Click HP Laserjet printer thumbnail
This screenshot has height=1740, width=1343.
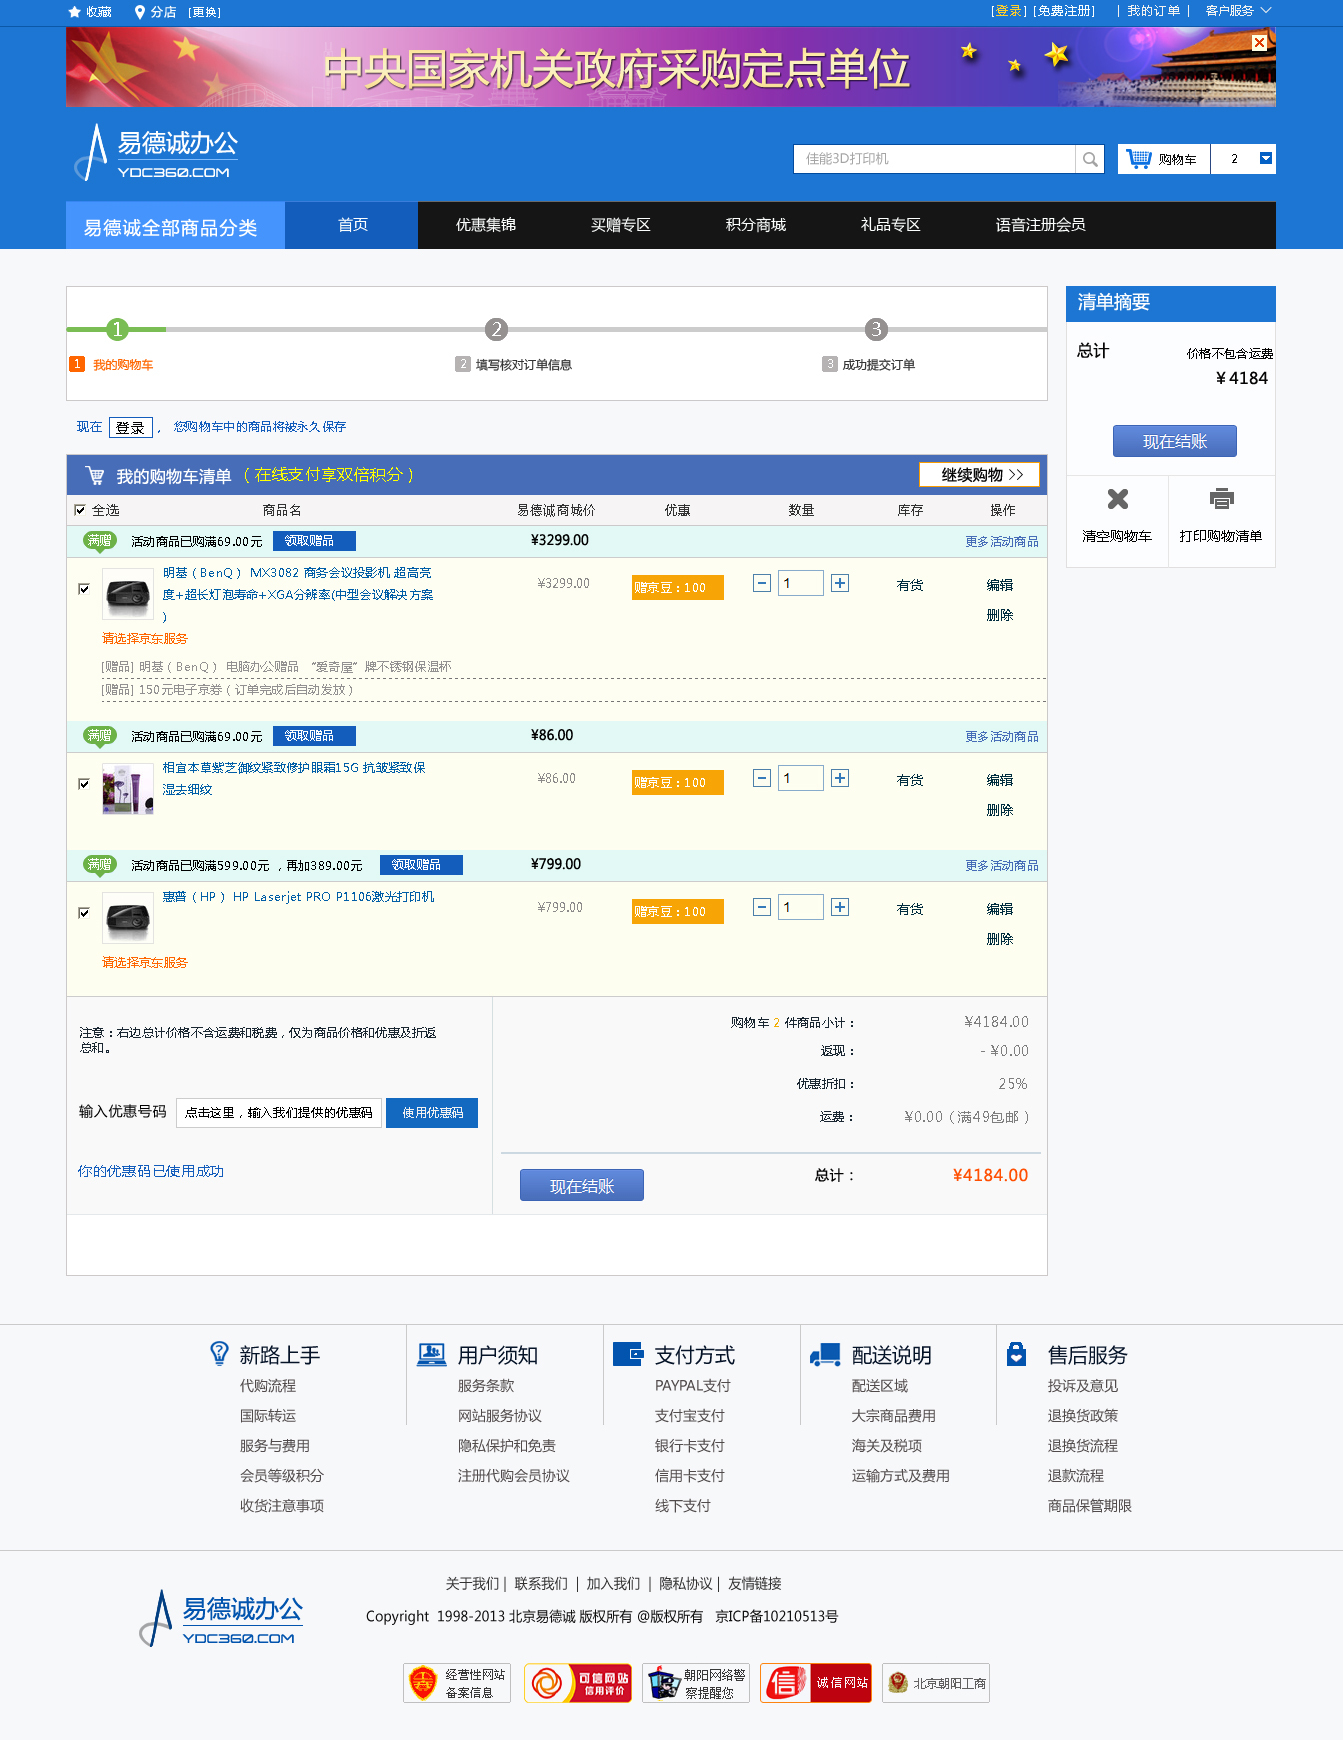click(128, 918)
